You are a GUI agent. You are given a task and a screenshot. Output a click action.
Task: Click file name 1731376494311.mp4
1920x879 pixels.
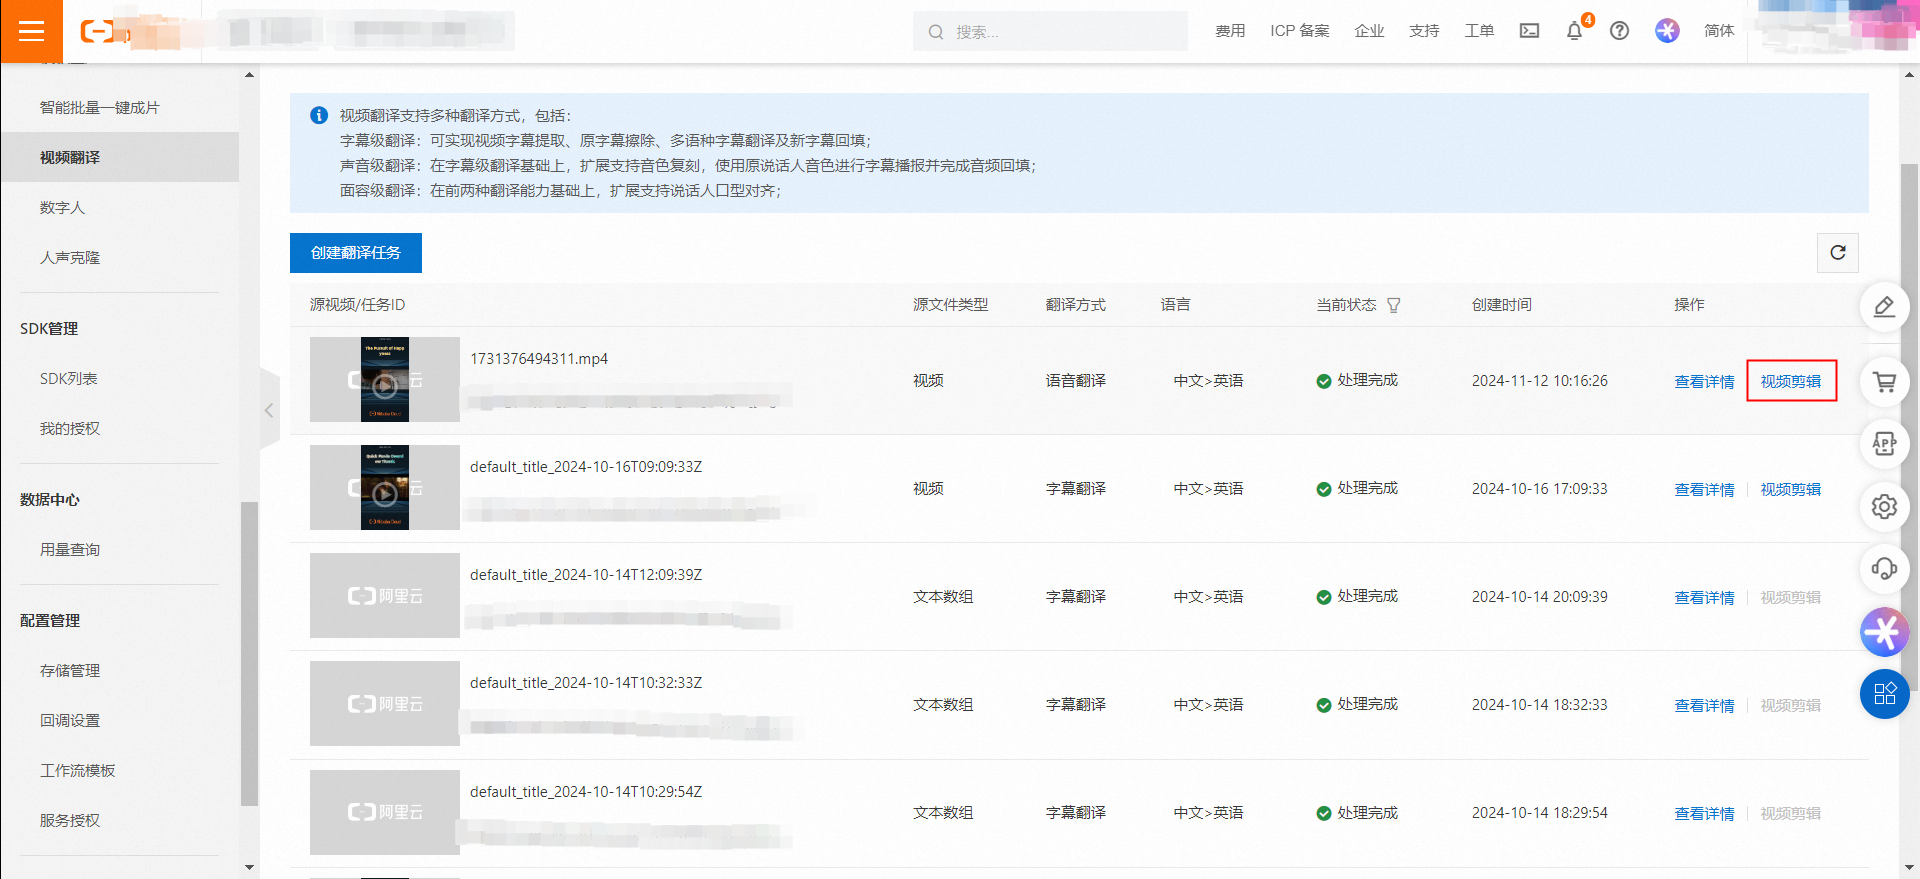[539, 358]
